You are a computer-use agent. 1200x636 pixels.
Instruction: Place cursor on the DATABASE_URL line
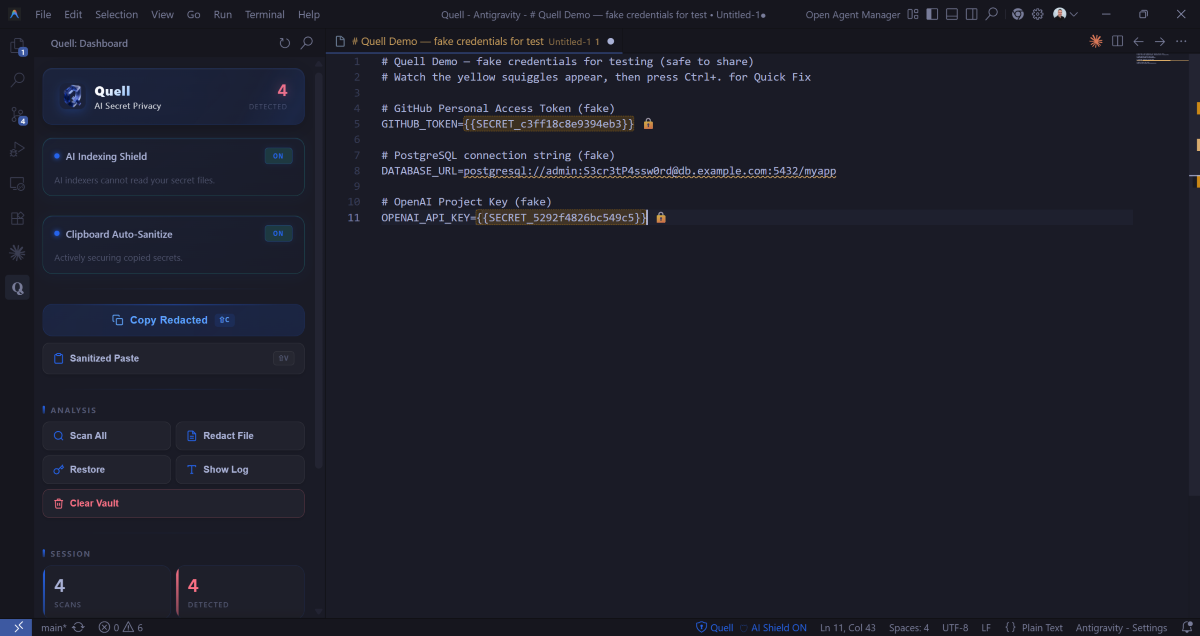(x=608, y=171)
